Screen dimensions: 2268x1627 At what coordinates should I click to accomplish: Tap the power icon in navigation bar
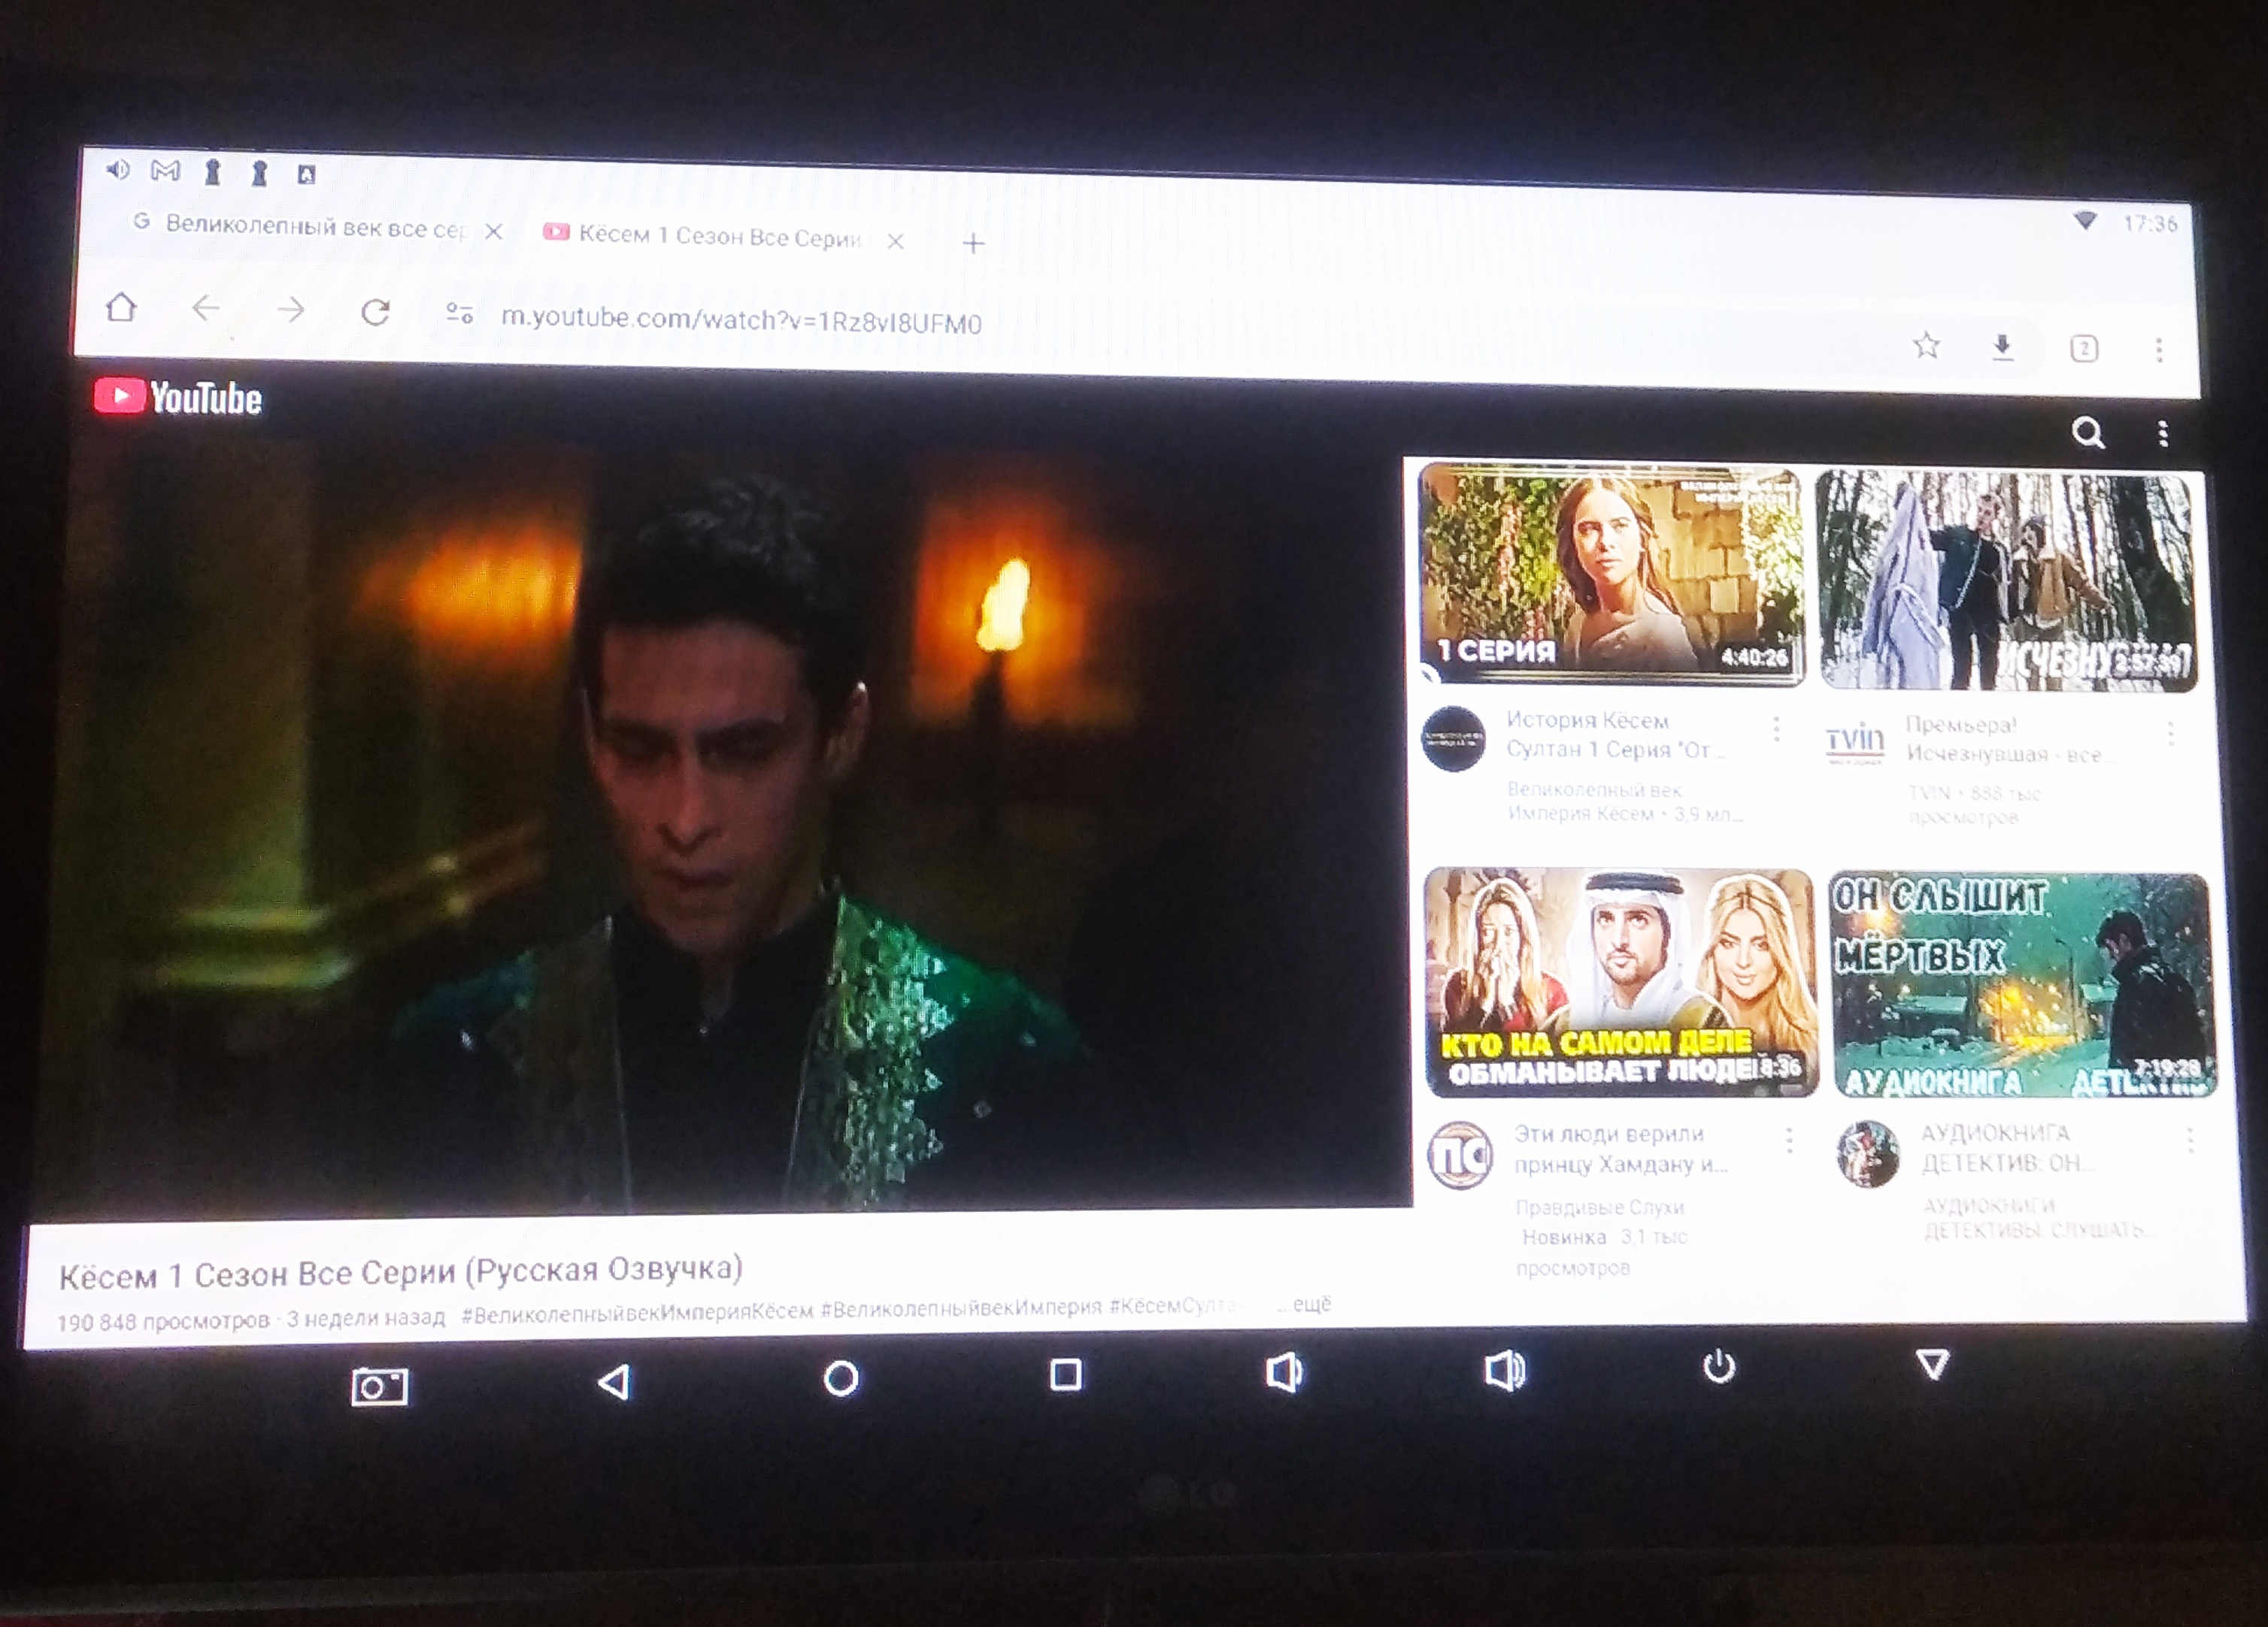pos(1719,1365)
